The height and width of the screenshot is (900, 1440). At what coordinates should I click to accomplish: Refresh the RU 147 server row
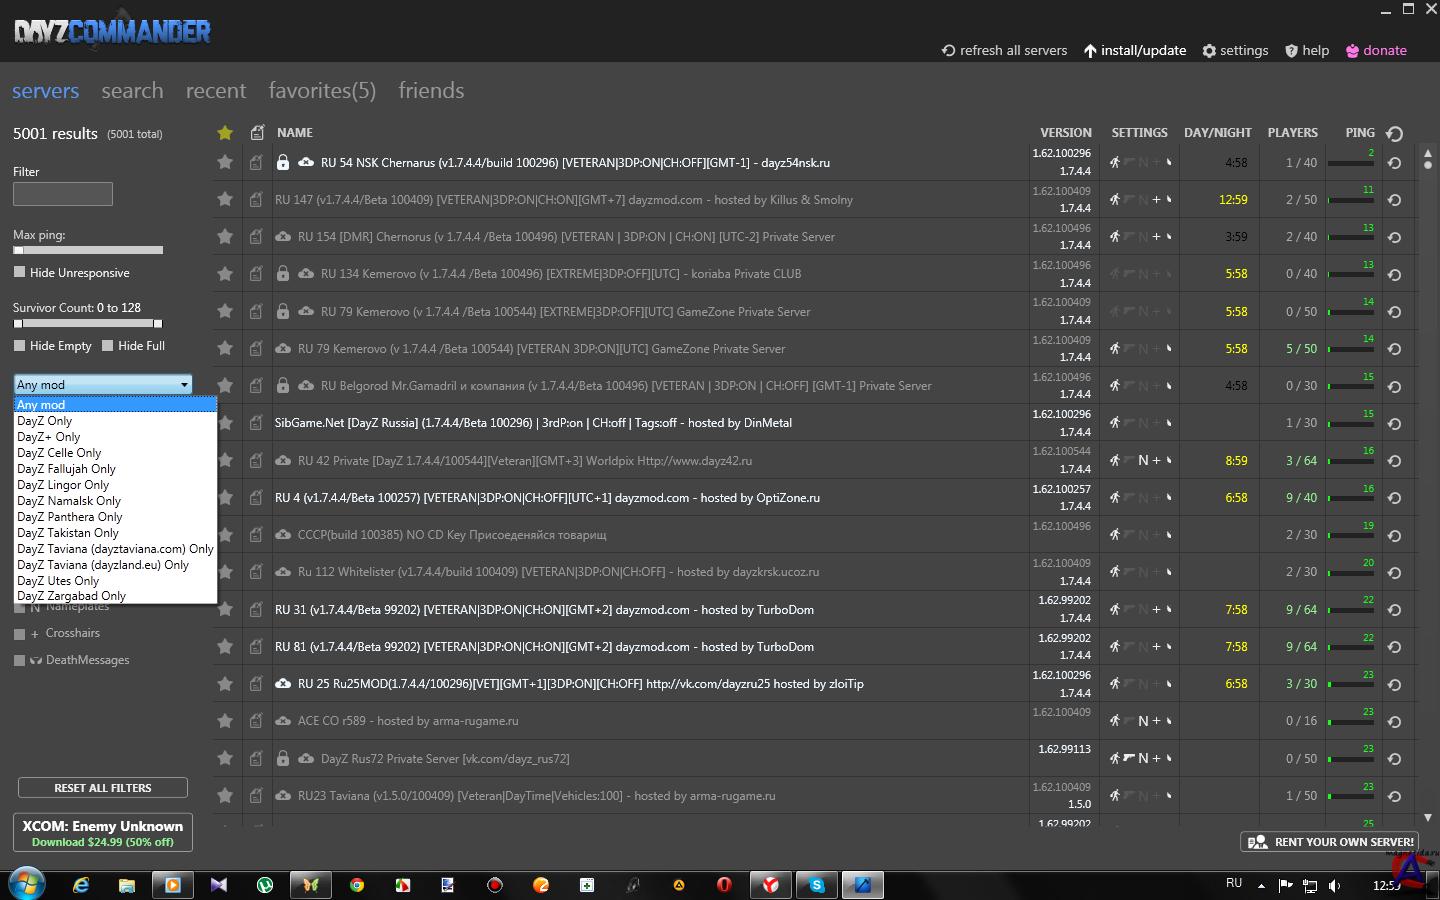1394,200
